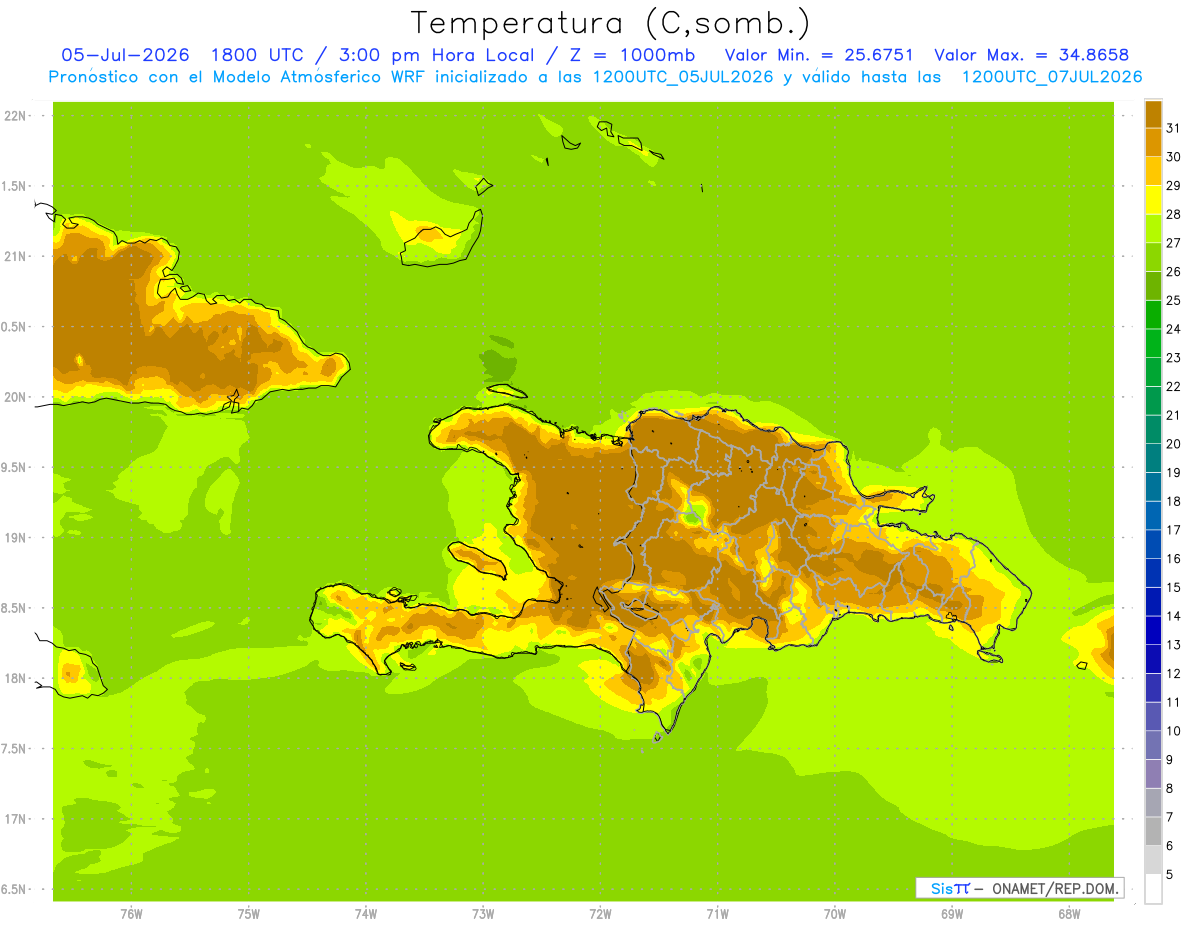Click the legend value "22"
Screen dimensions: 1200x927
click(1173, 386)
